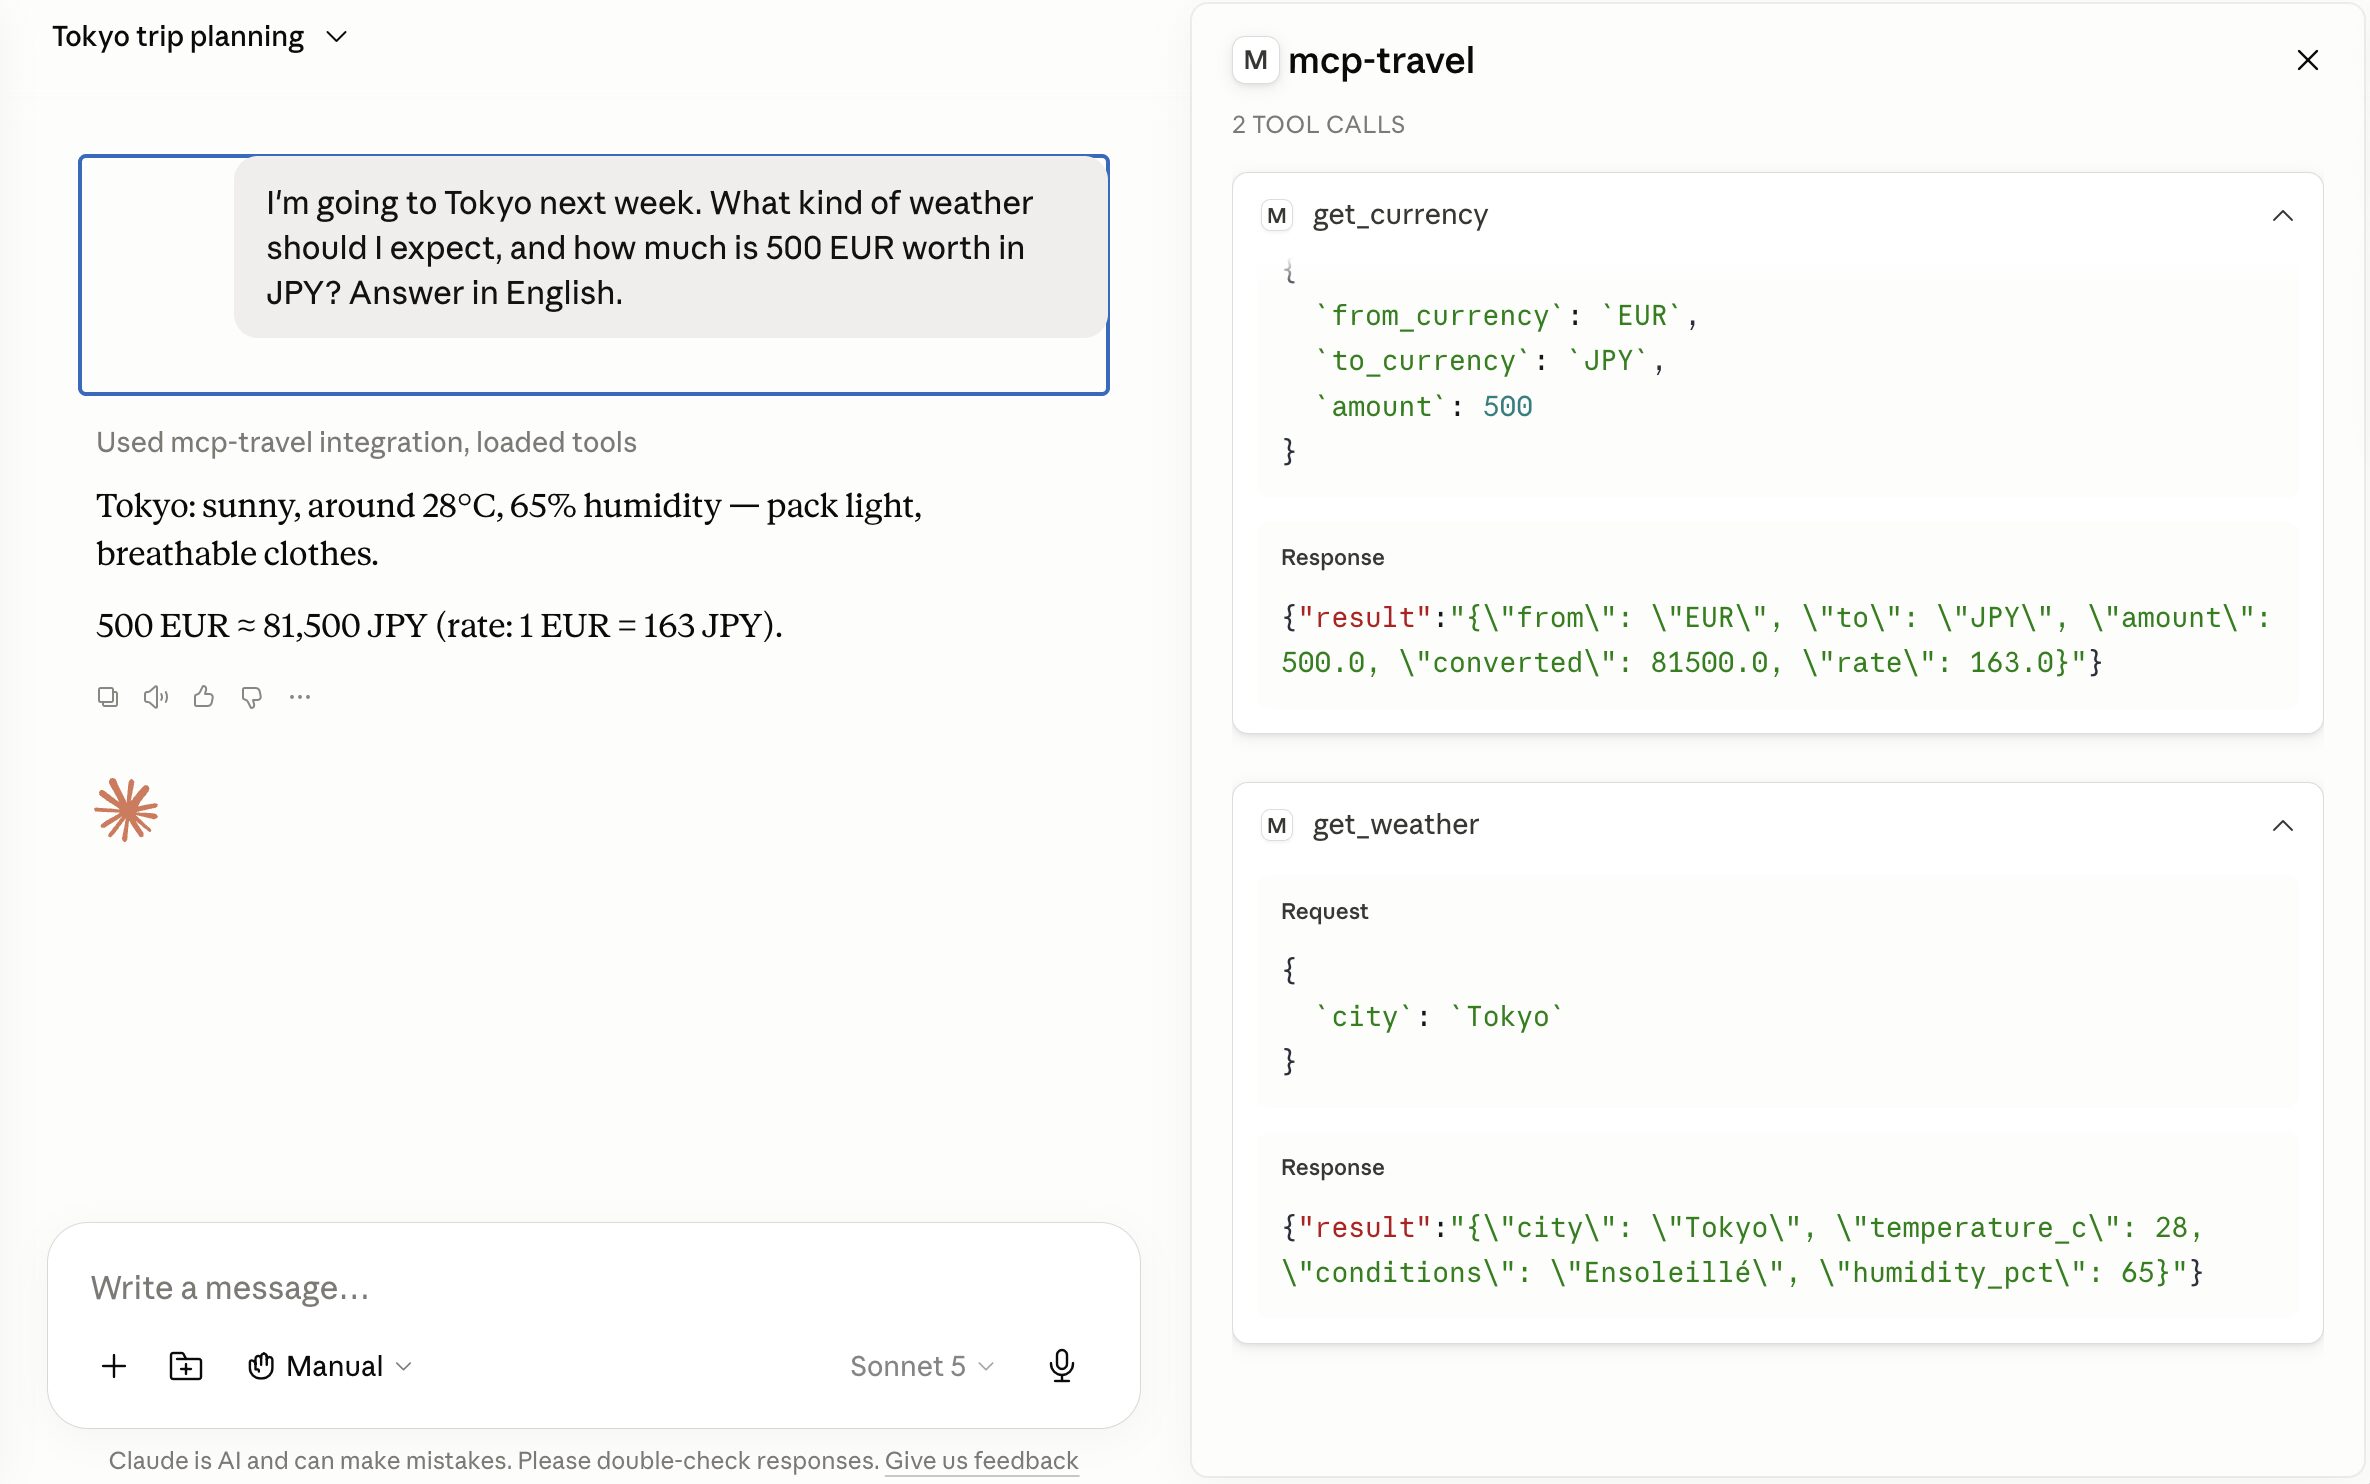
Task: Click the 'Response' label under get_currency
Action: tap(1332, 557)
